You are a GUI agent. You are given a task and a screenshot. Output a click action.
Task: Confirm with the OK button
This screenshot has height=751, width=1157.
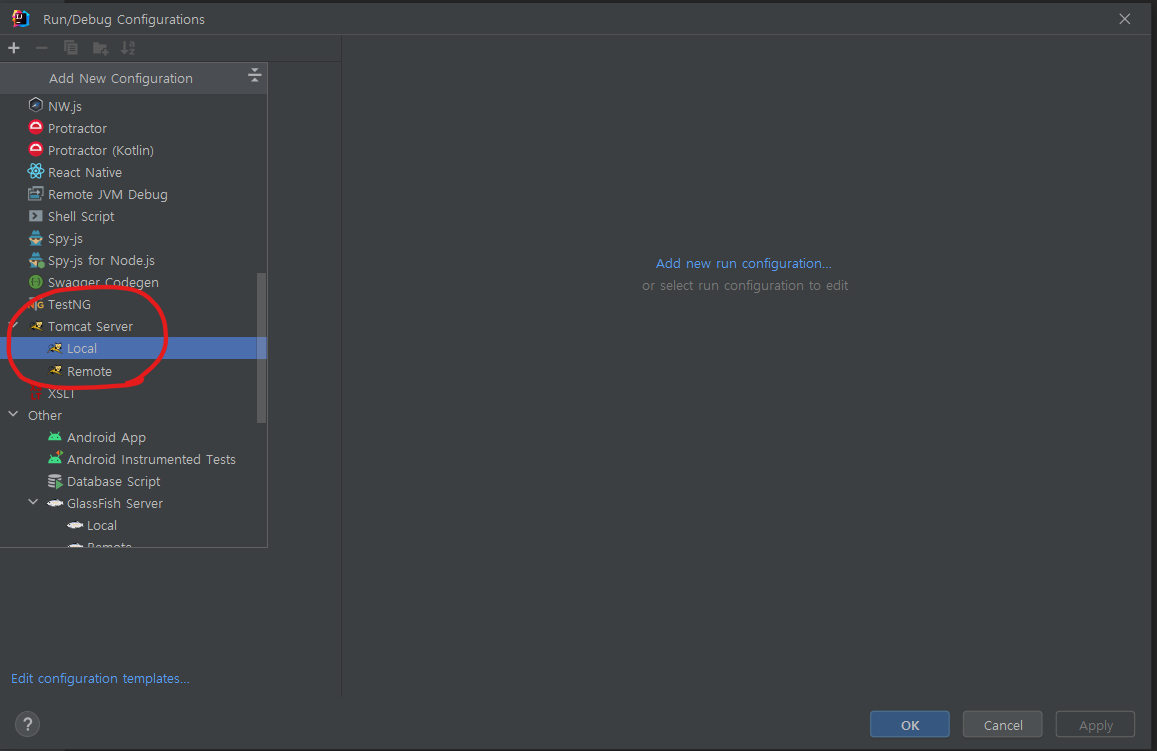[x=910, y=724]
